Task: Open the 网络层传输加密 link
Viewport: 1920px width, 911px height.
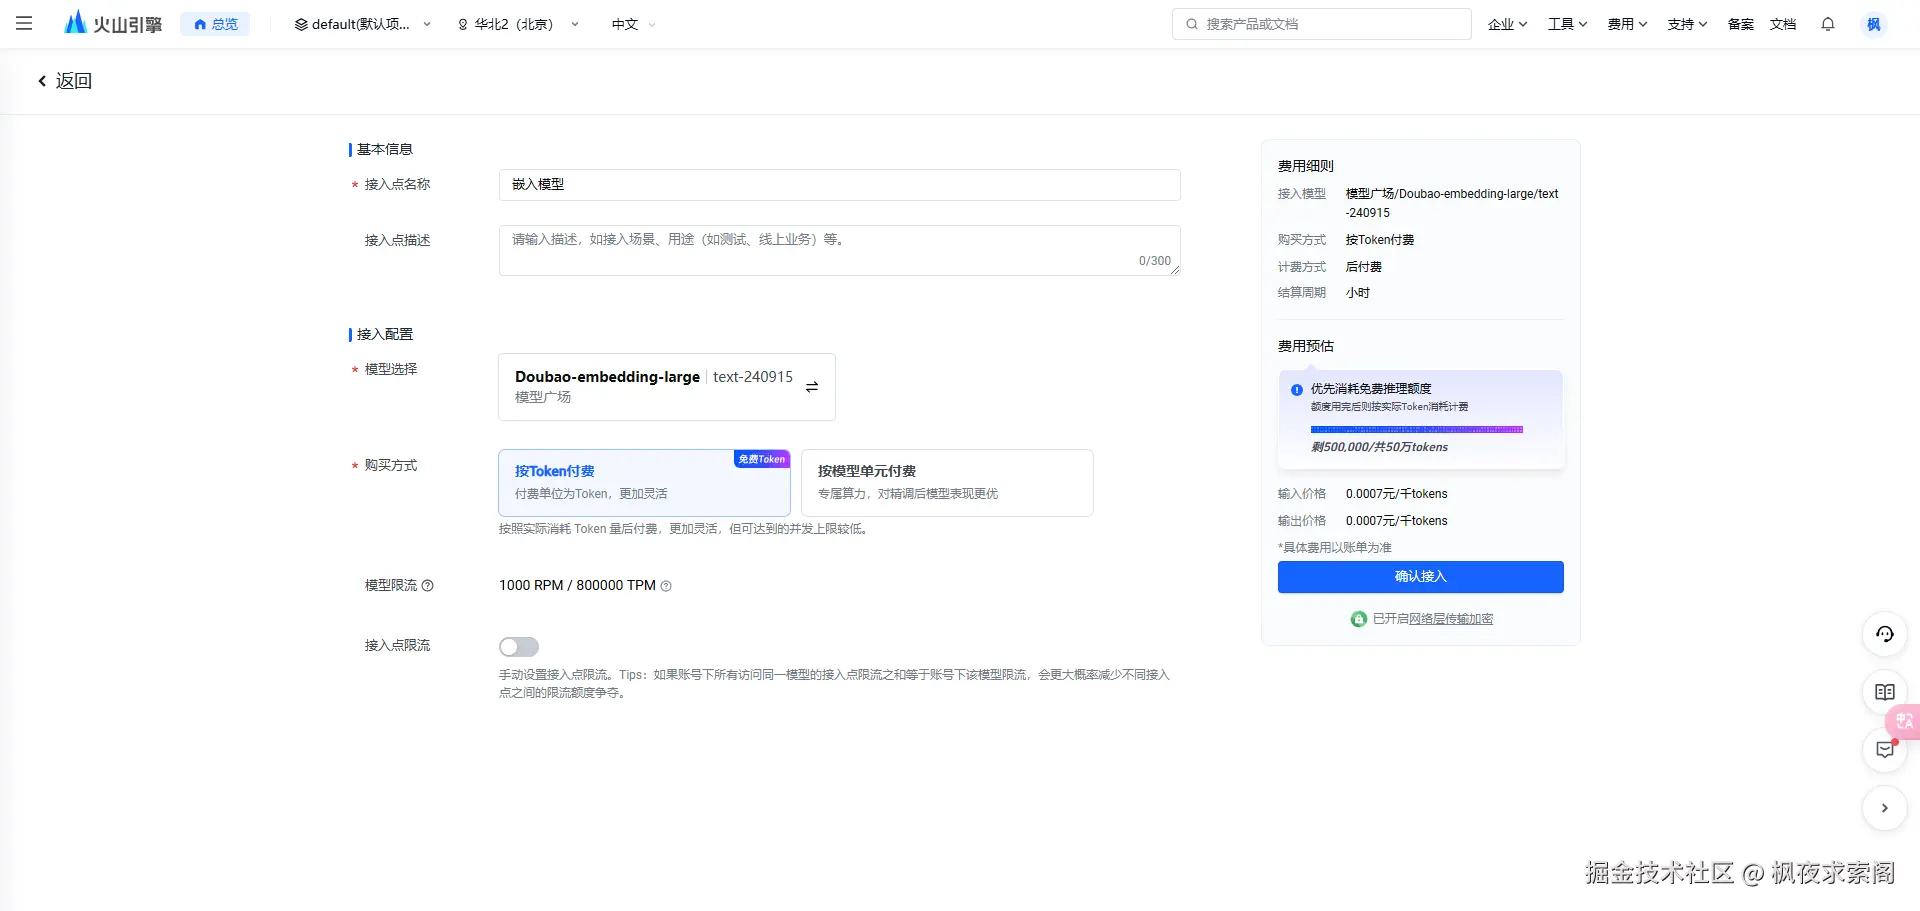Action: pyautogui.click(x=1450, y=619)
